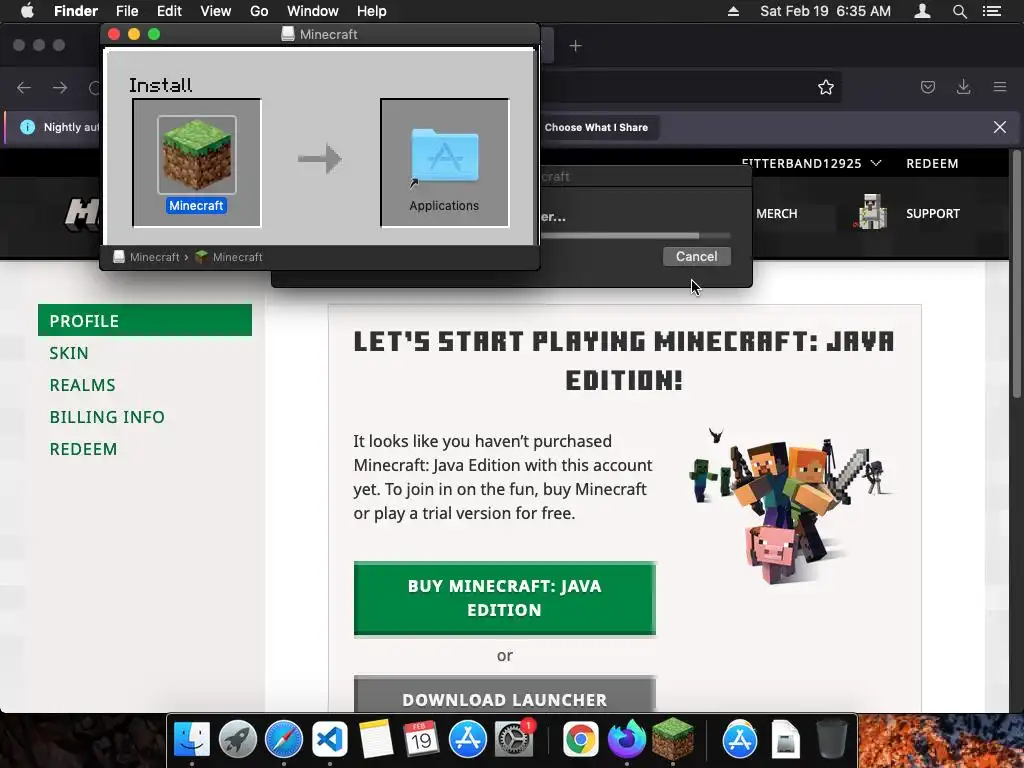Click the support iron golem icon
The image size is (1024, 768).
coord(871,212)
